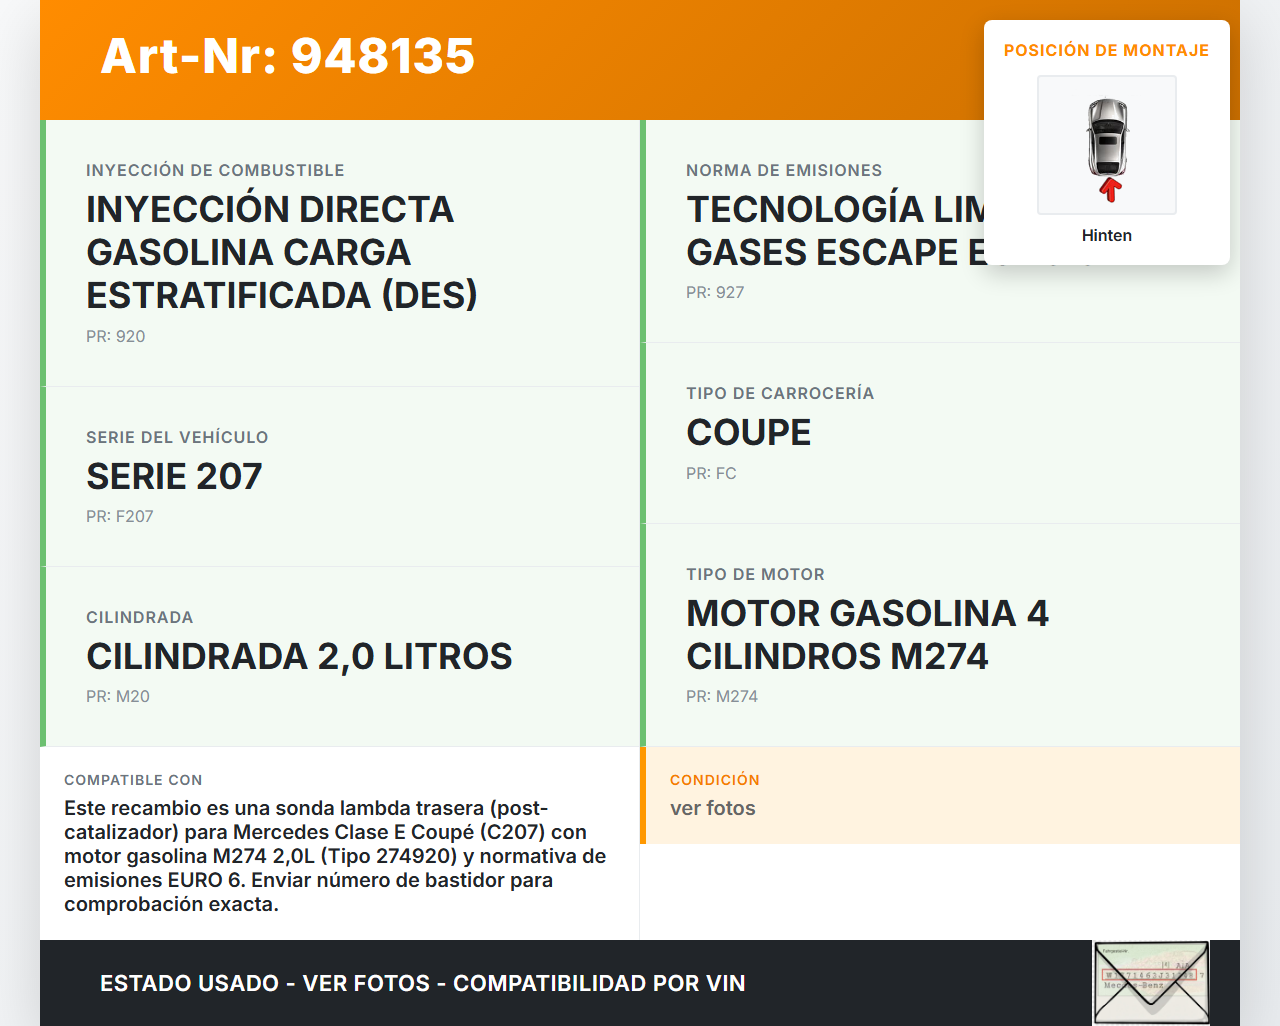Viewport: 1280px width, 1026px height.
Task: Click the lambda sensor compatibility description paragraph
Action: 335,856
